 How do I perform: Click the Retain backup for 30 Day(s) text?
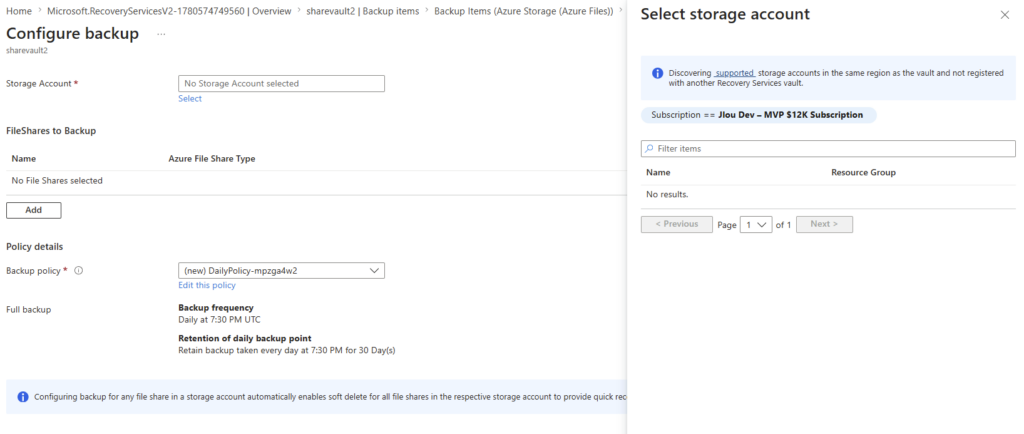click(x=287, y=350)
